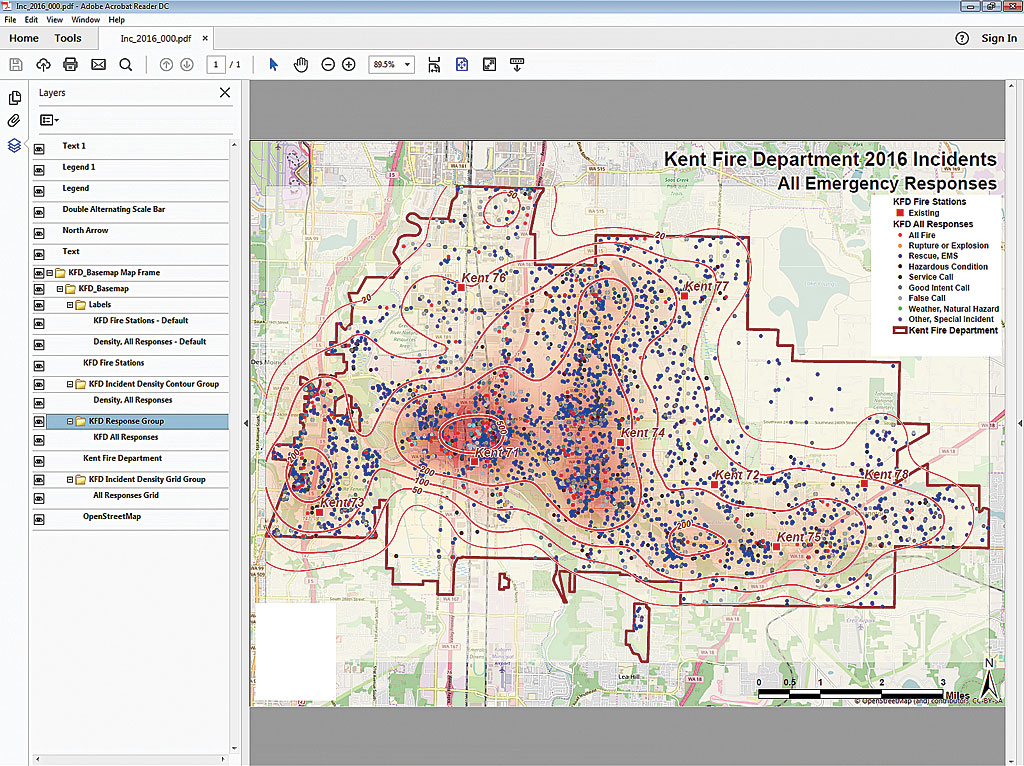This screenshot has width=1024, height=766.
Task: Hide the Kent Fire Department layer
Action: click(39, 460)
